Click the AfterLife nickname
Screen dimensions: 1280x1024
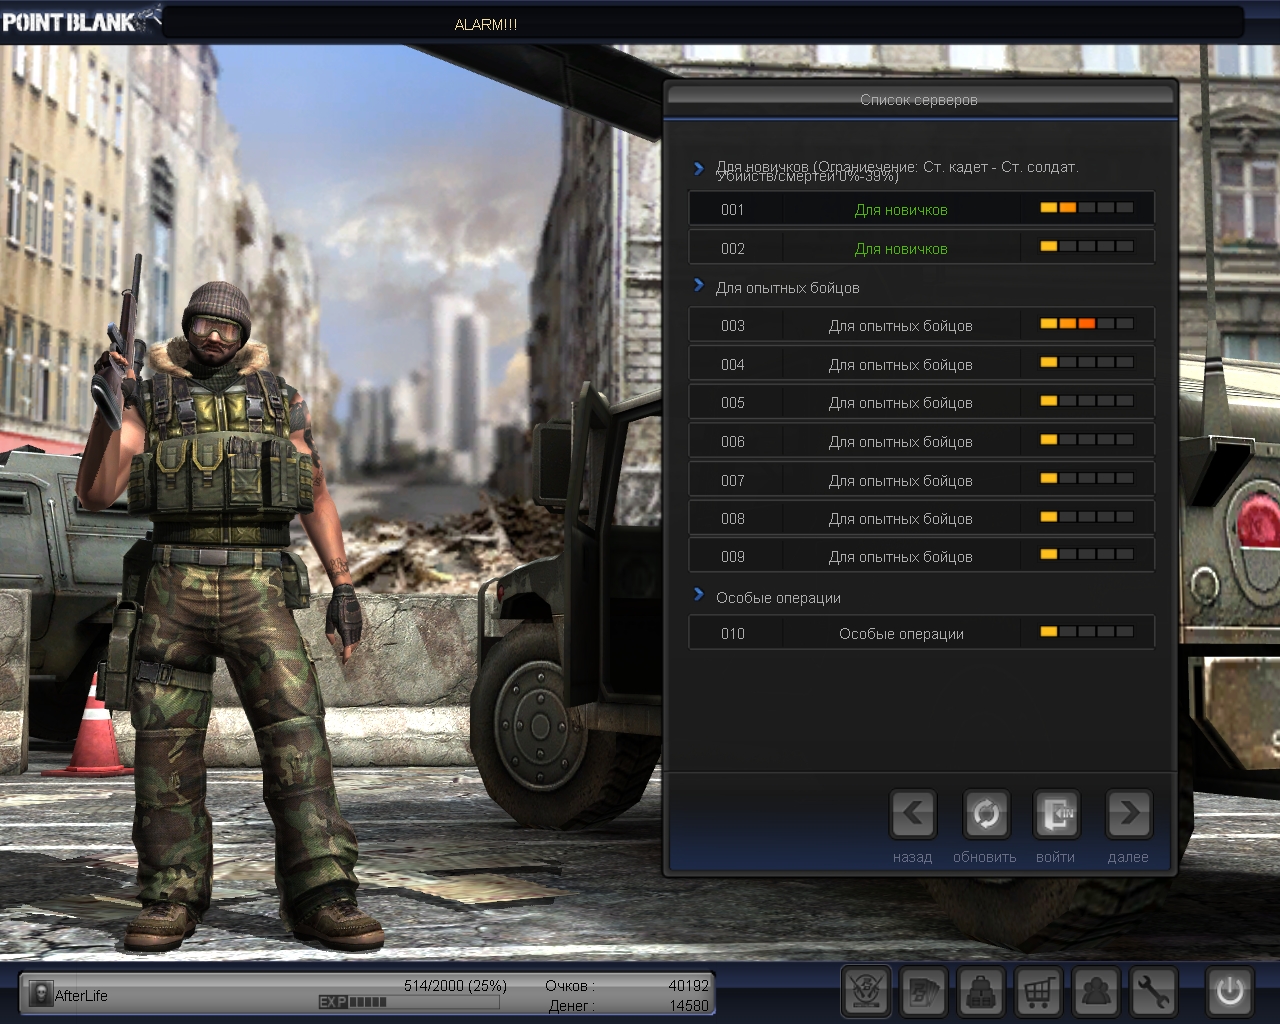click(81, 996)
